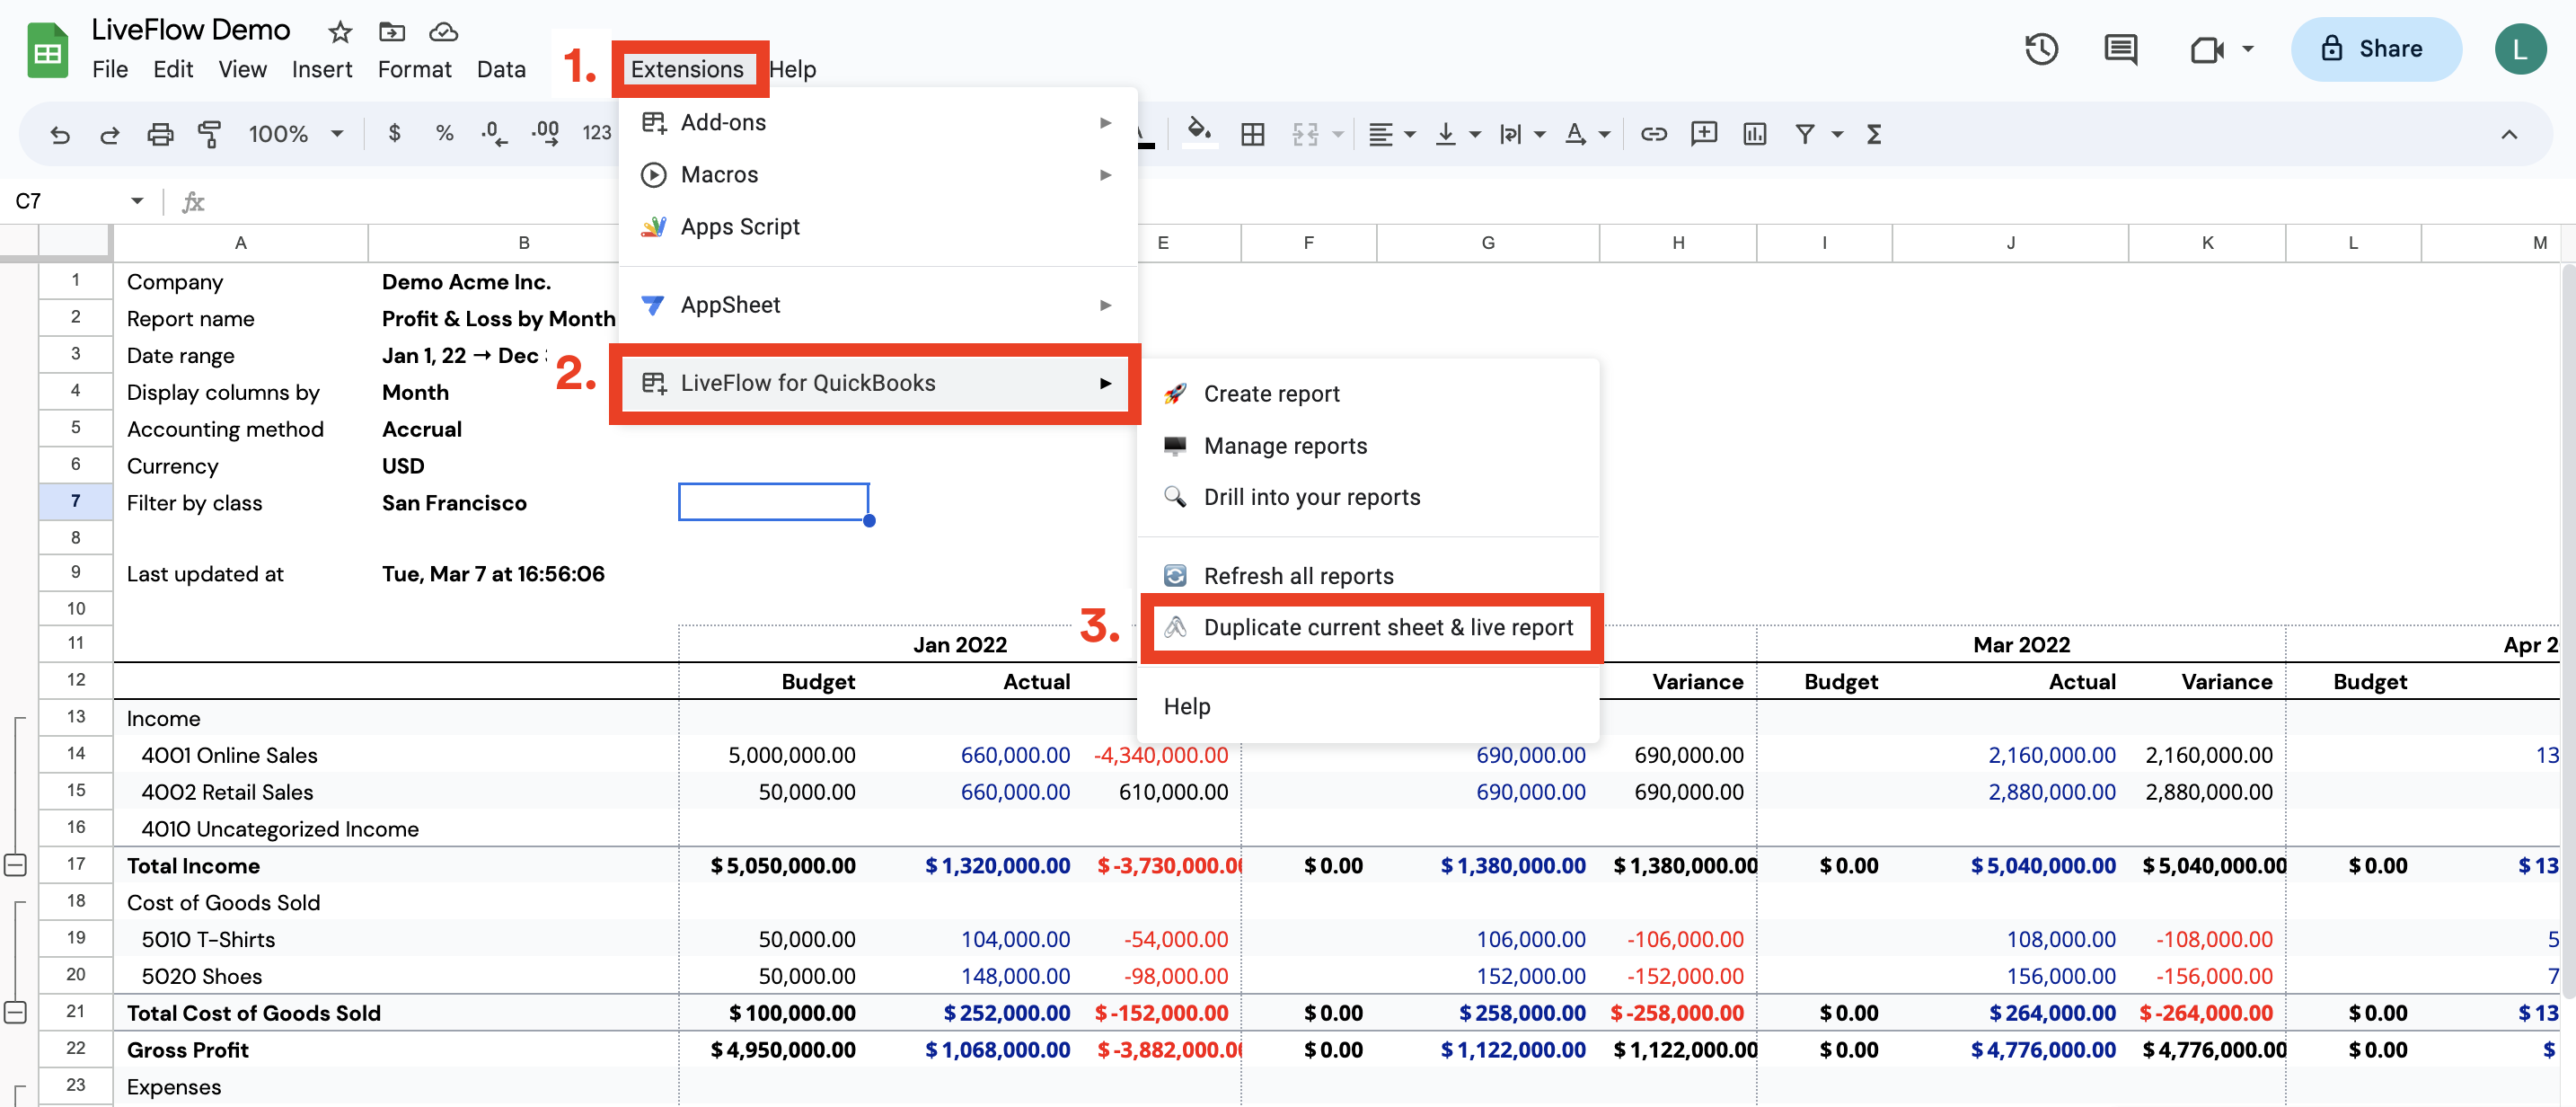Click the Extensions menu
This screenshot has height=1107, width=2576.
pyautogui.click(x=687, y=69)
